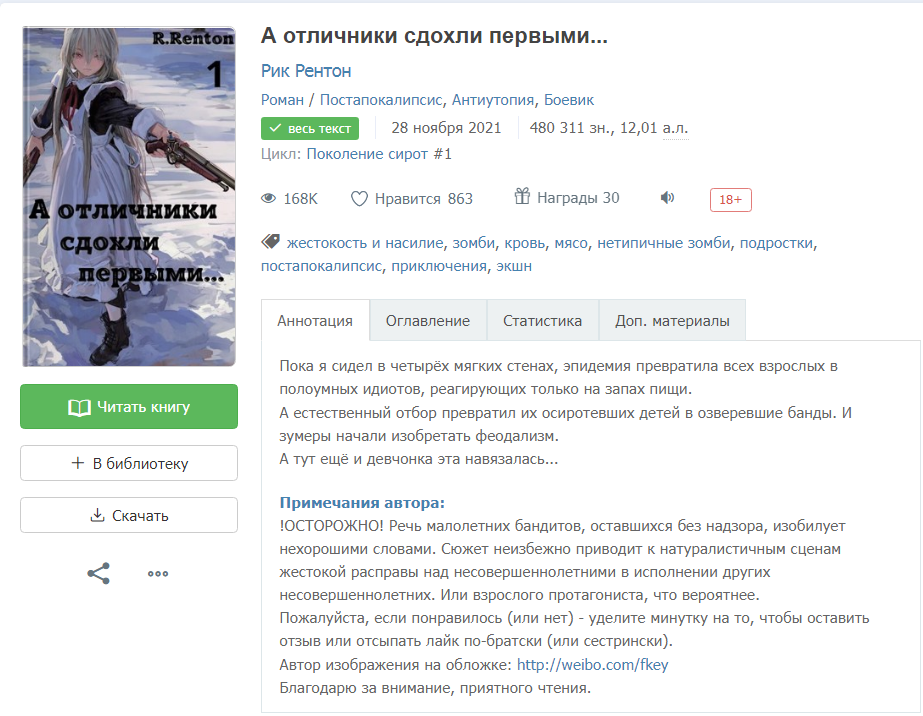Open the Постапокалипсис genre link
Screen dimensions: 923x716
381,100
